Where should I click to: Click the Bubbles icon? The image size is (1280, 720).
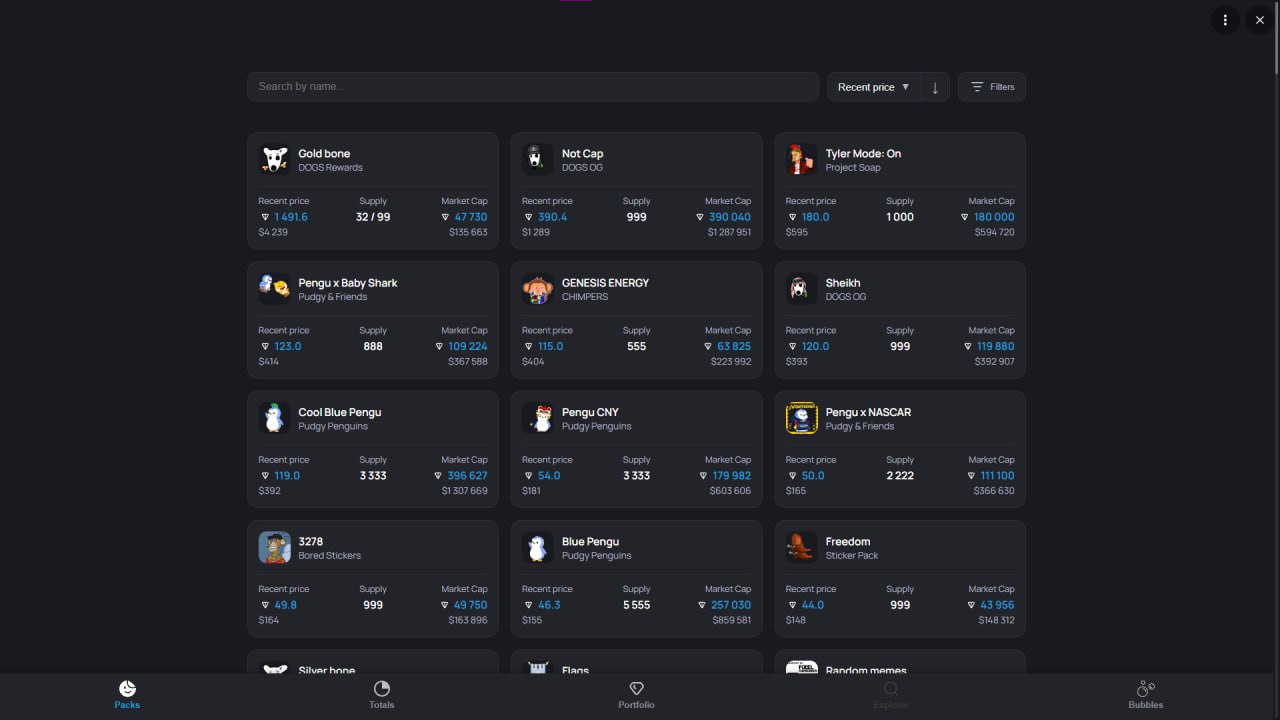click(x=1146, y=688)
